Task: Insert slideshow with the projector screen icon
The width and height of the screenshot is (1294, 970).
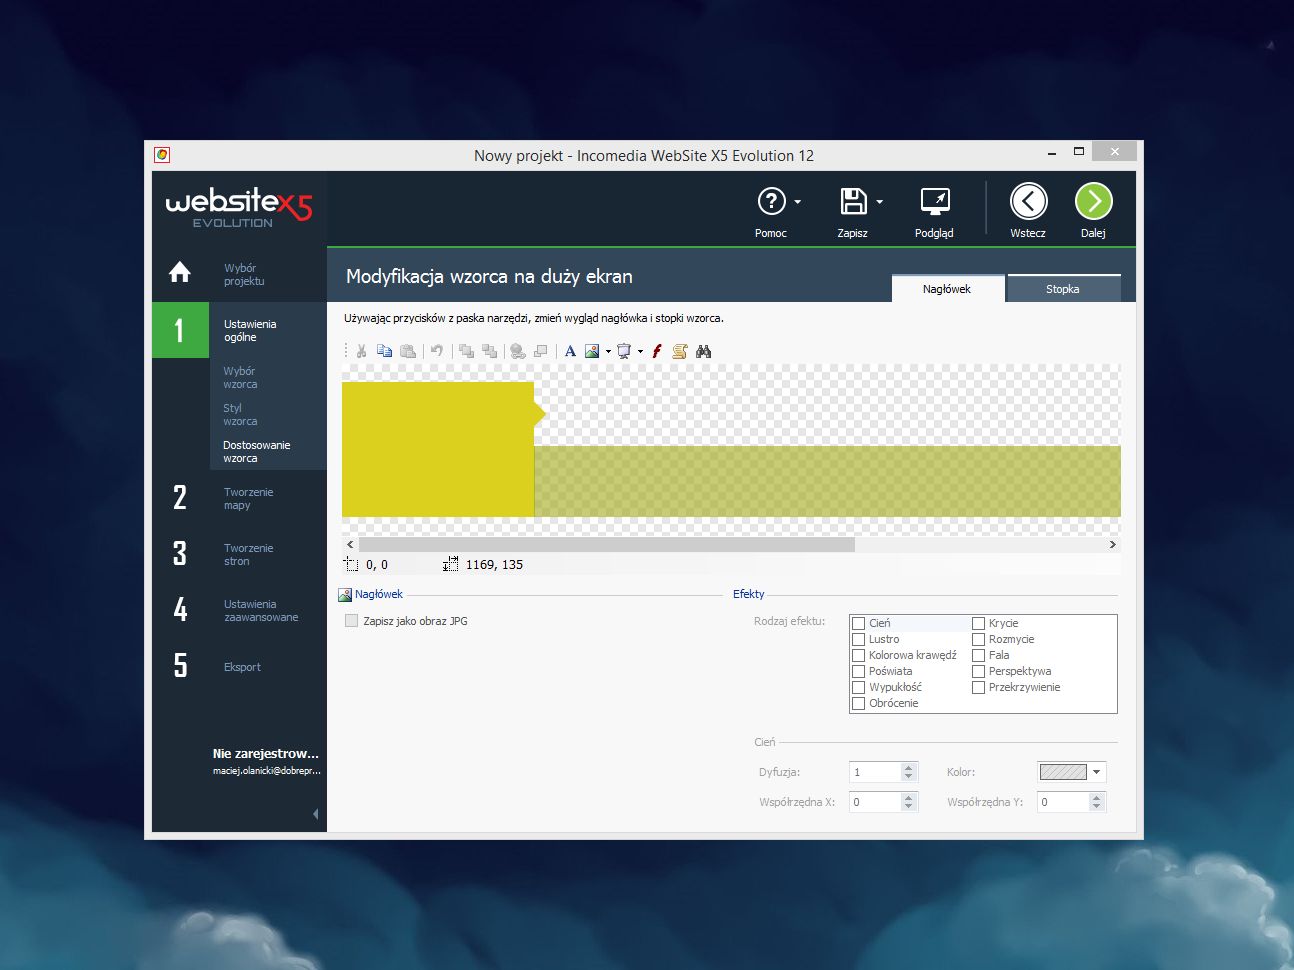Action: click(624, 351)
